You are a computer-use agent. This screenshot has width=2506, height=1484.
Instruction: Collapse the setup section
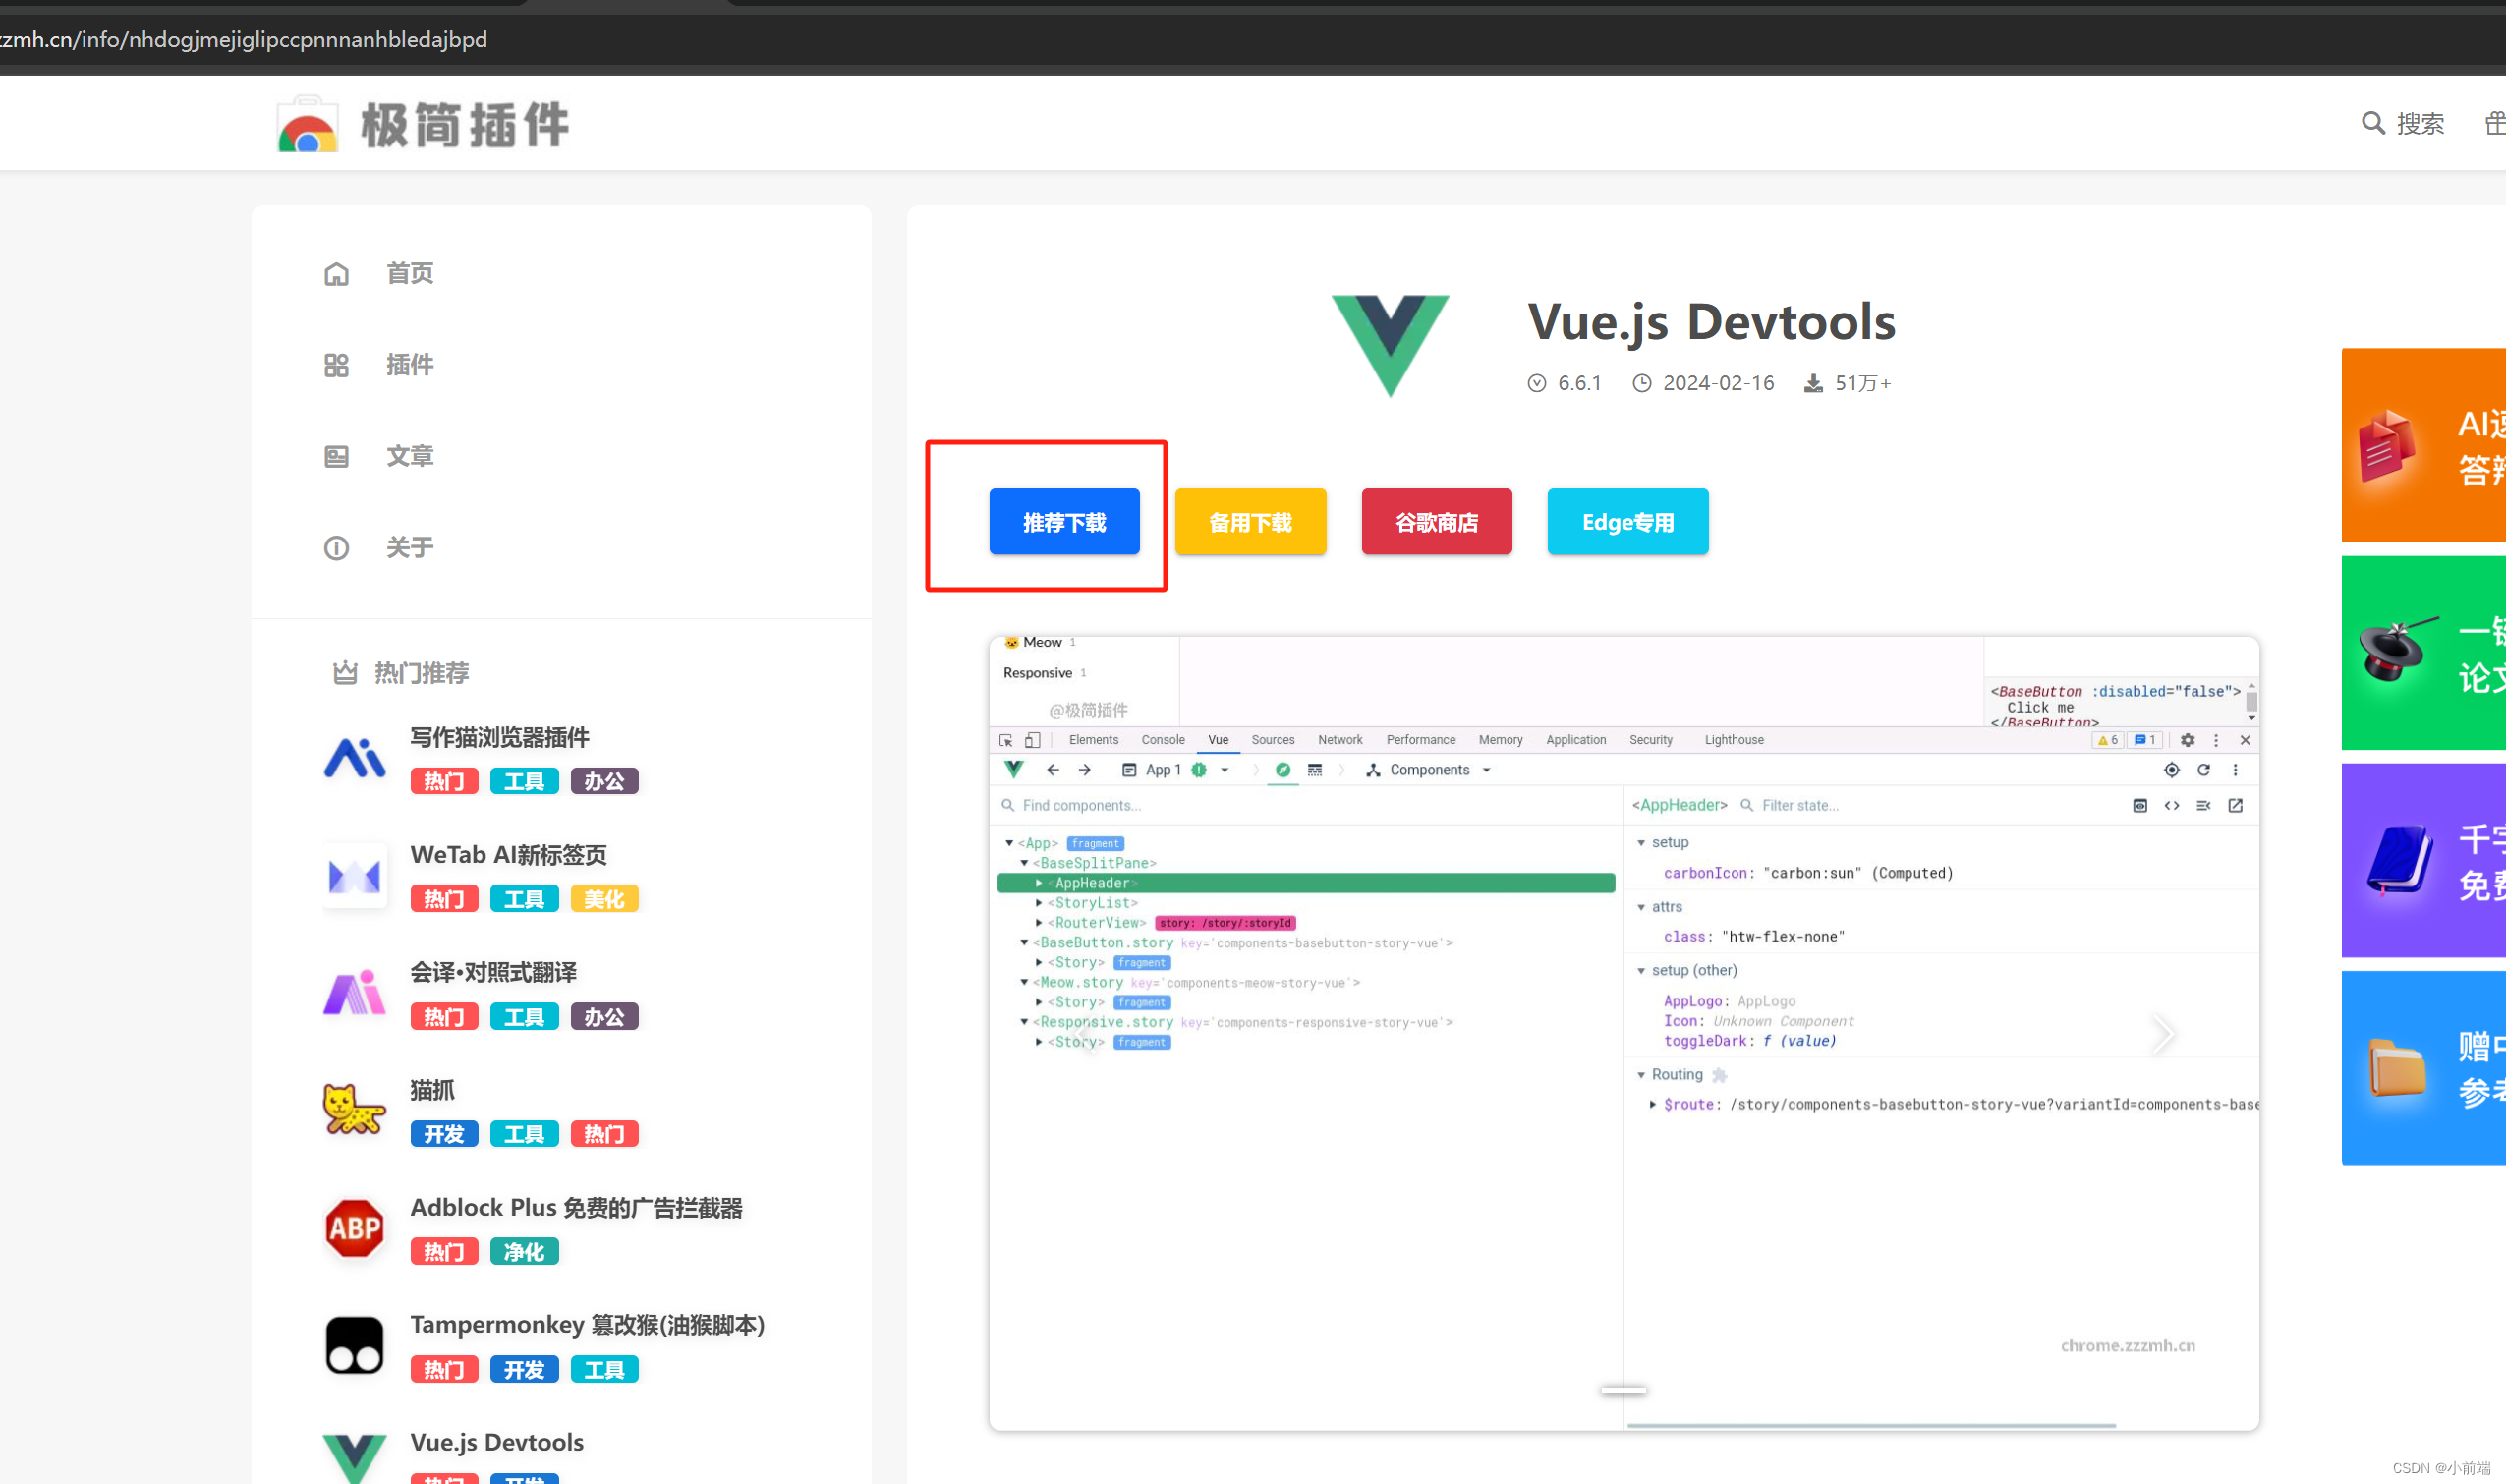[1641, 843]
